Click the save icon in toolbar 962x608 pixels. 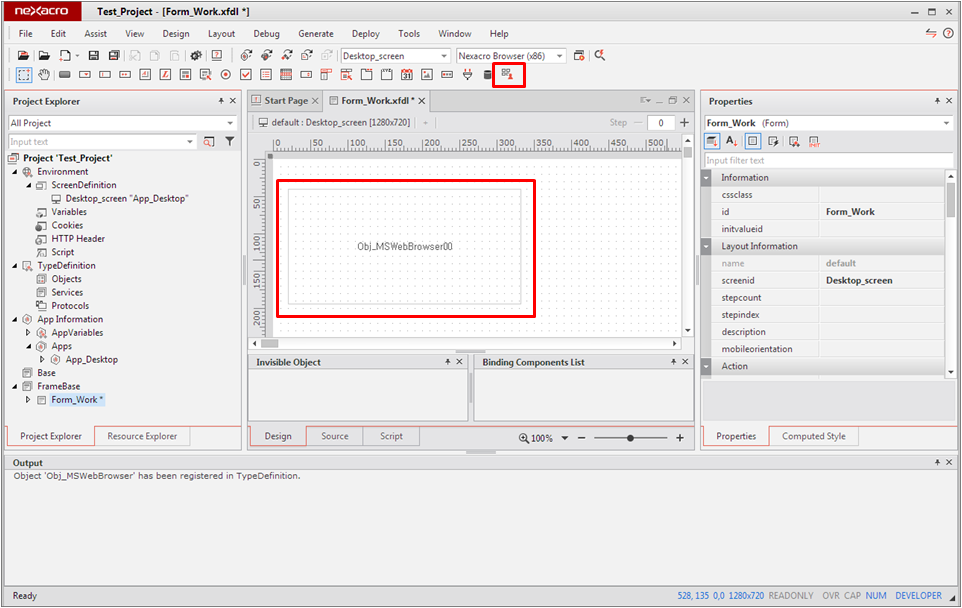93,56
